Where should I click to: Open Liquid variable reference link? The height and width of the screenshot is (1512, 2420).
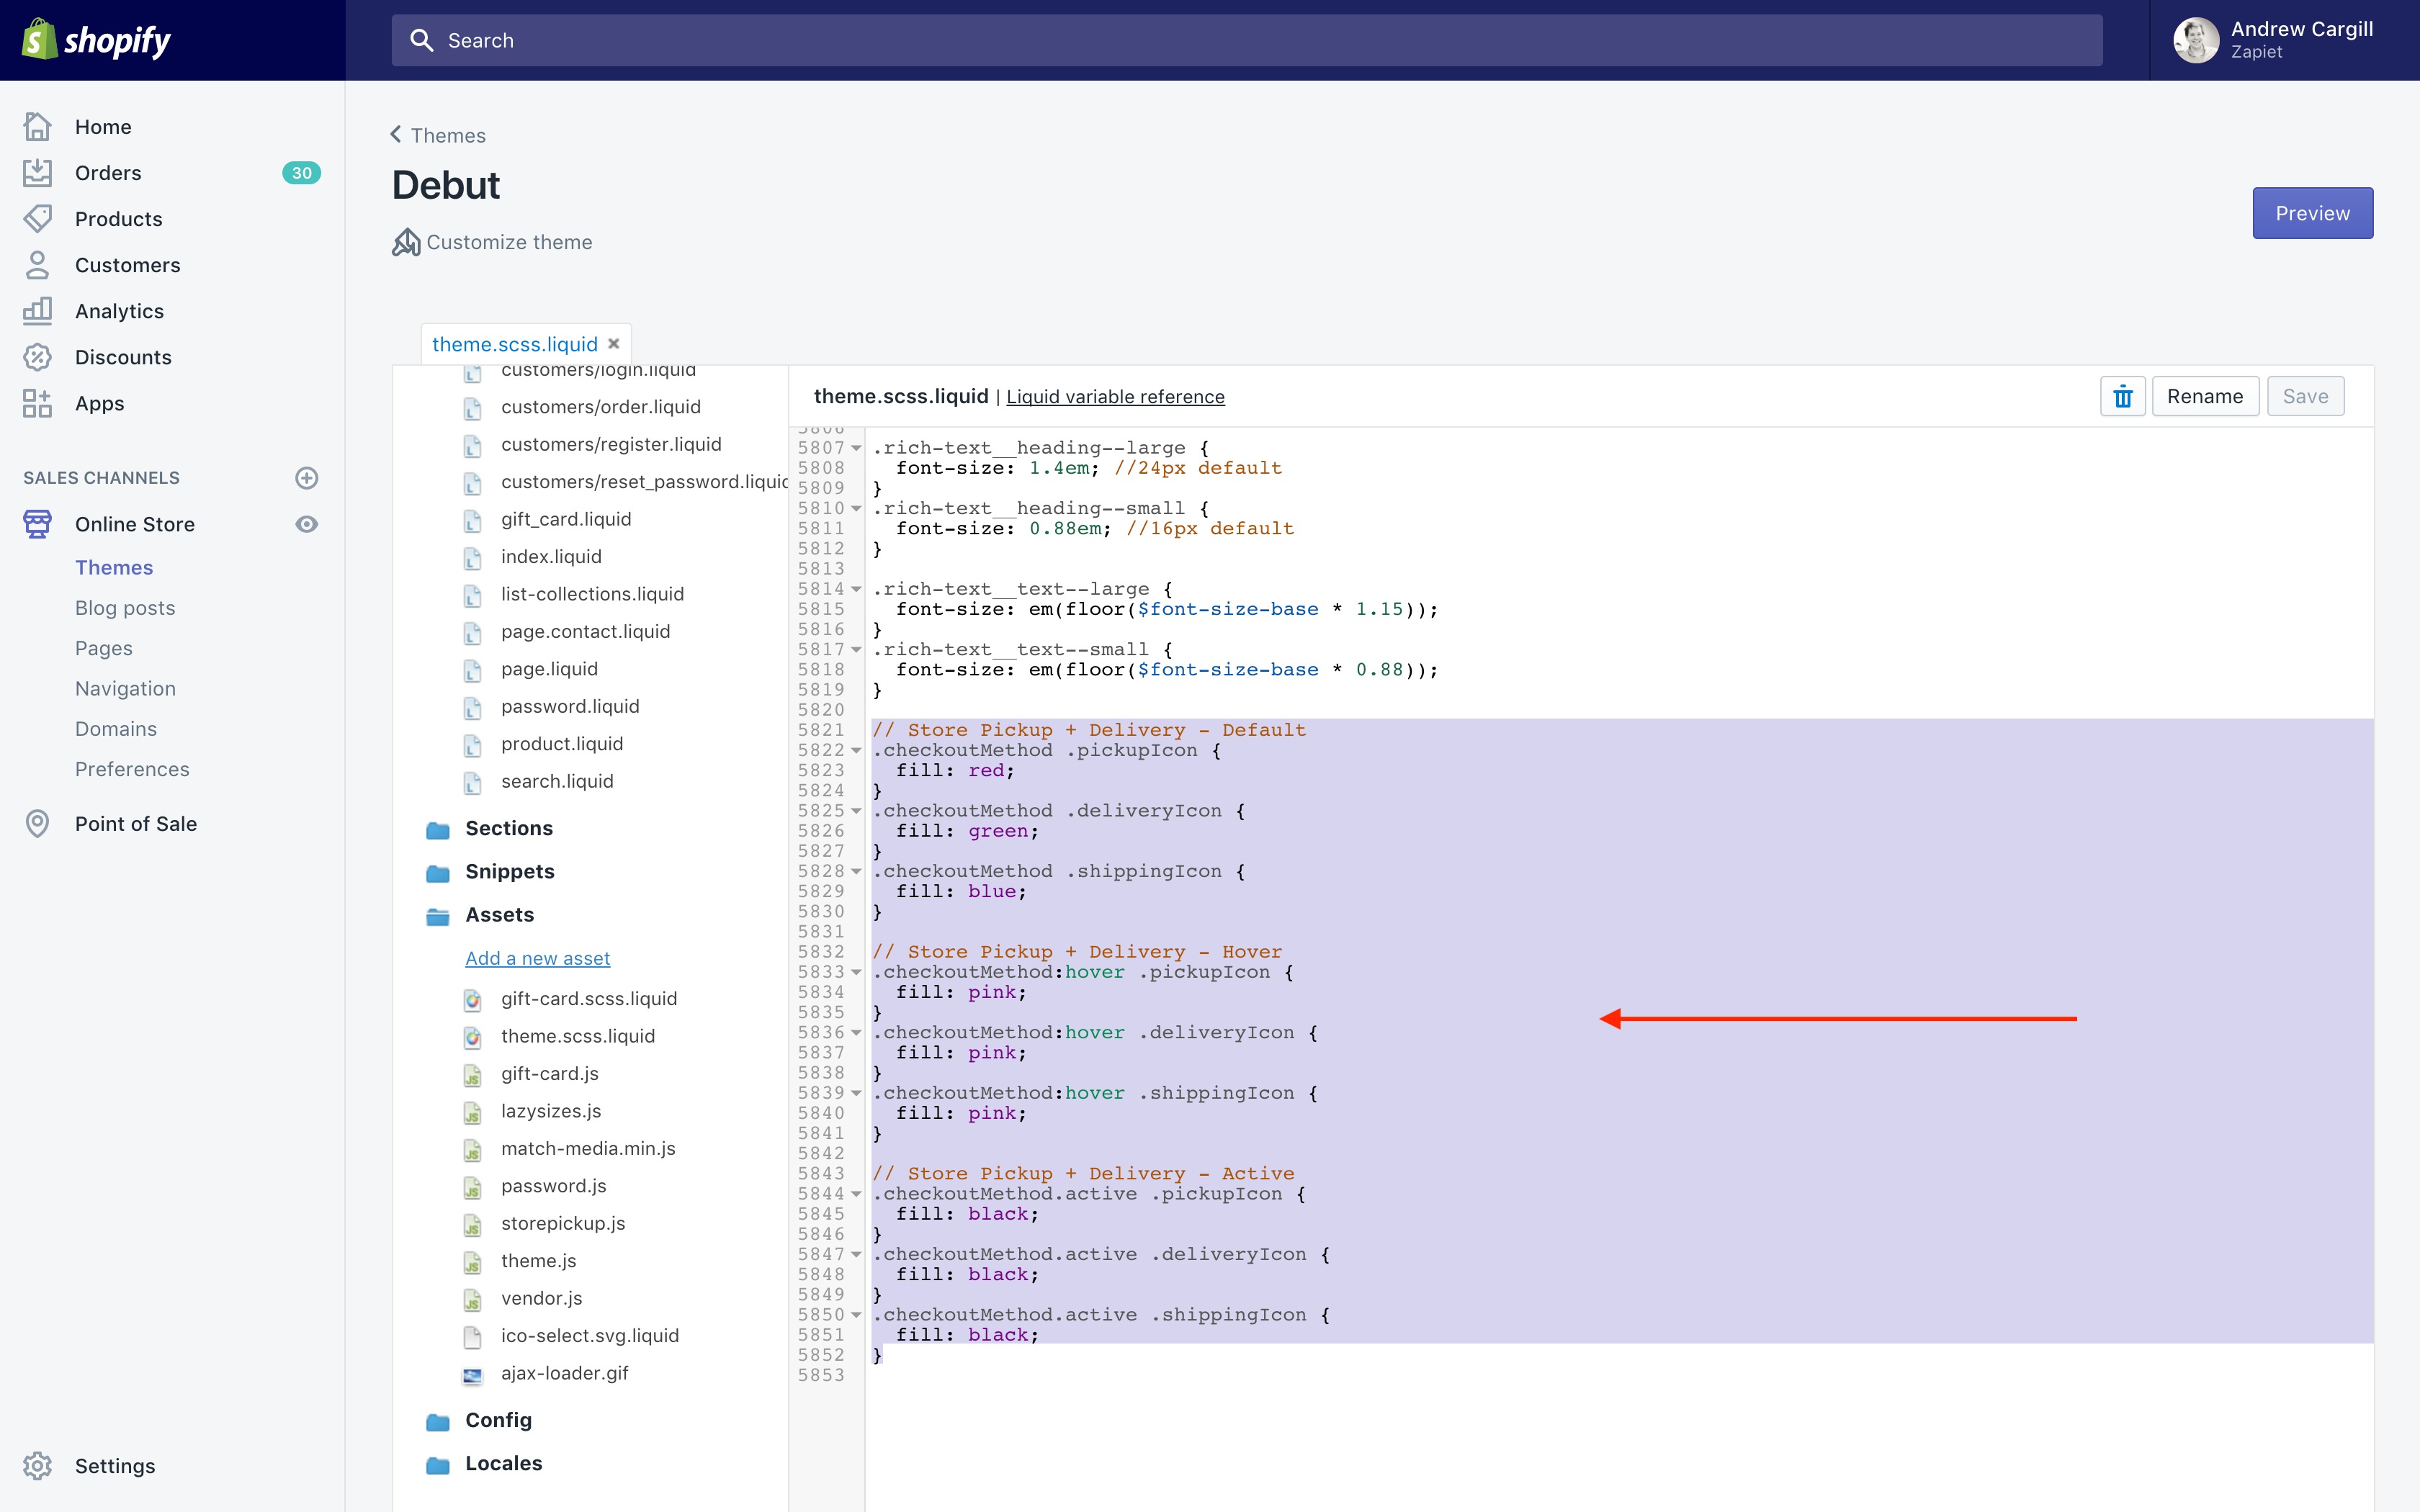pos(1115,397)
